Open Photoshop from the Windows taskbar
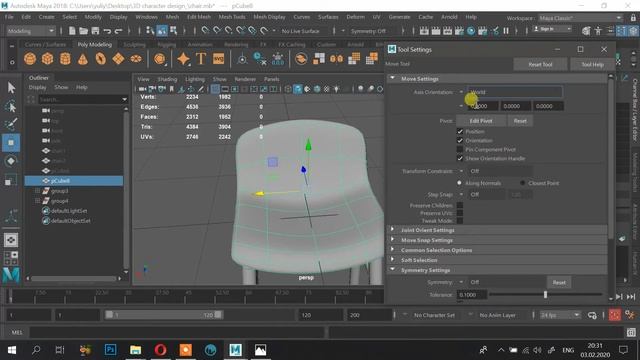The height and width of the screenshot is (360, 640). [110, 350]
